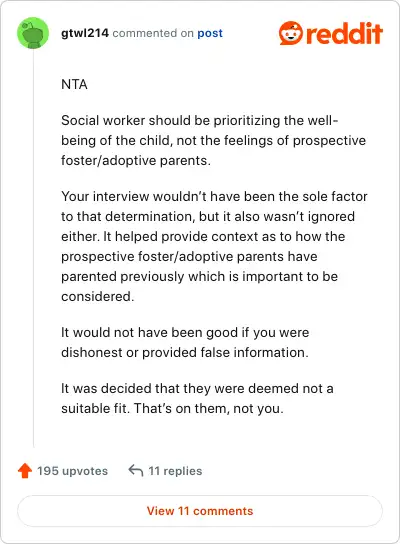
Task: Select paragraph beginning "Your interview wouldn't have"
Action: click(x=214, y=246)
